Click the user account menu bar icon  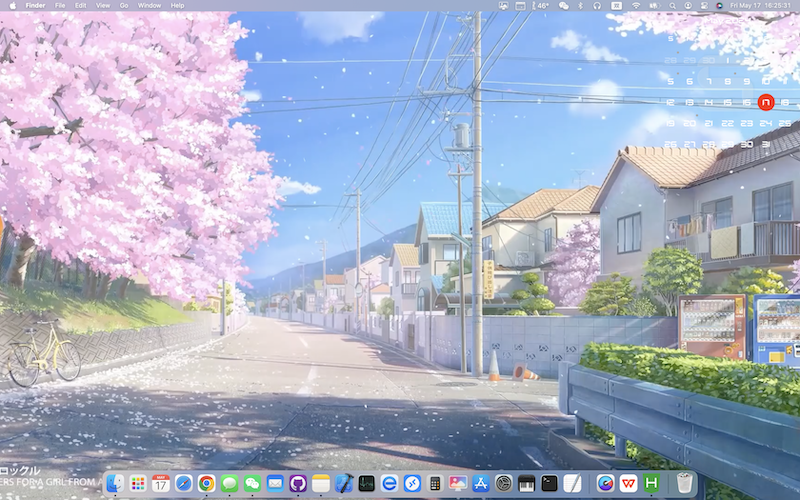coord(688,6)
